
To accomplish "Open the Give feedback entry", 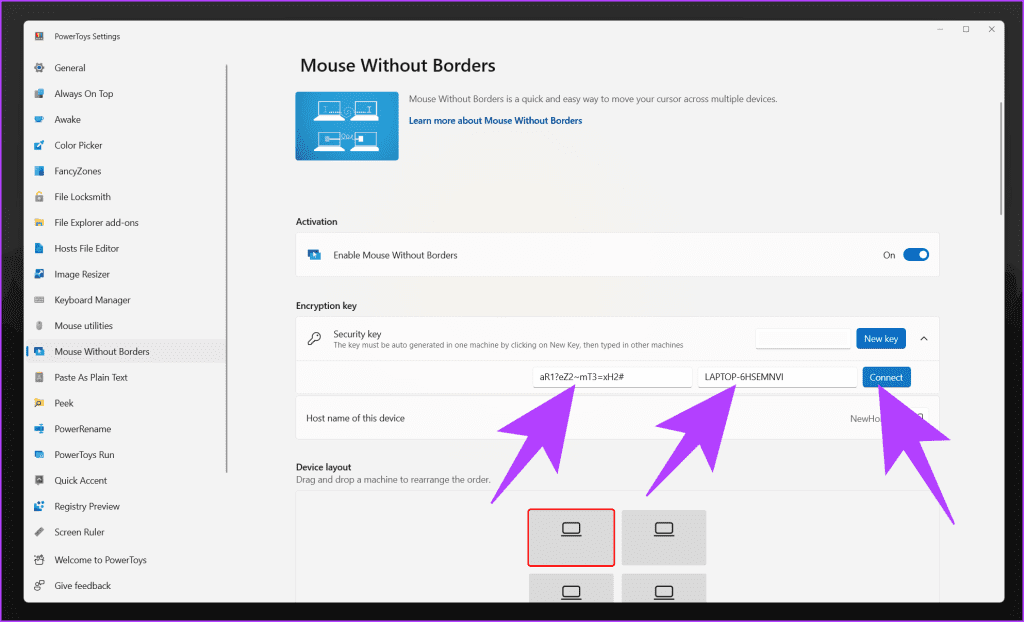I will click(124, 586).
